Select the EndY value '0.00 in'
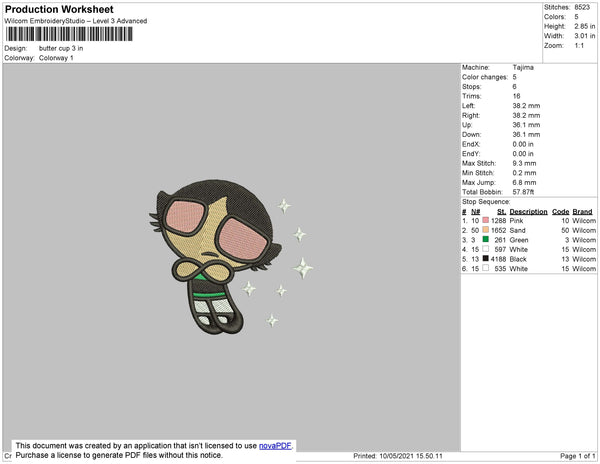600x464 pixels. point(523,153)
